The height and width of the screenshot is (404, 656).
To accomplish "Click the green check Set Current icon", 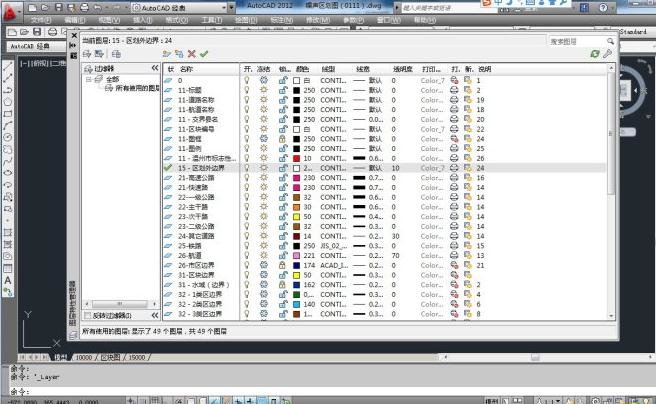I will click(204, 54).
